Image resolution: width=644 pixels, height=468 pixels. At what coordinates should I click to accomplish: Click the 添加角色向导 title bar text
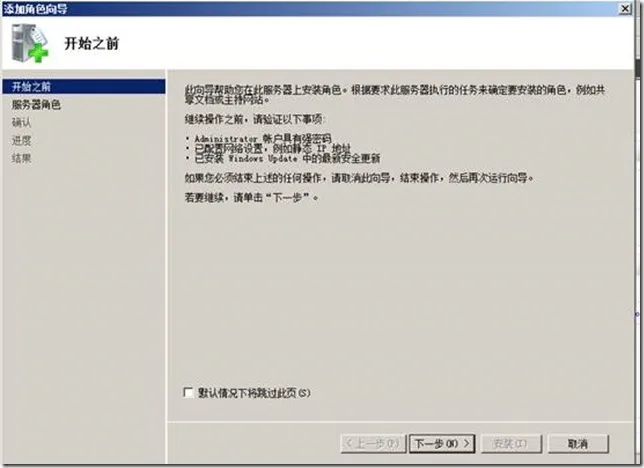35,9
